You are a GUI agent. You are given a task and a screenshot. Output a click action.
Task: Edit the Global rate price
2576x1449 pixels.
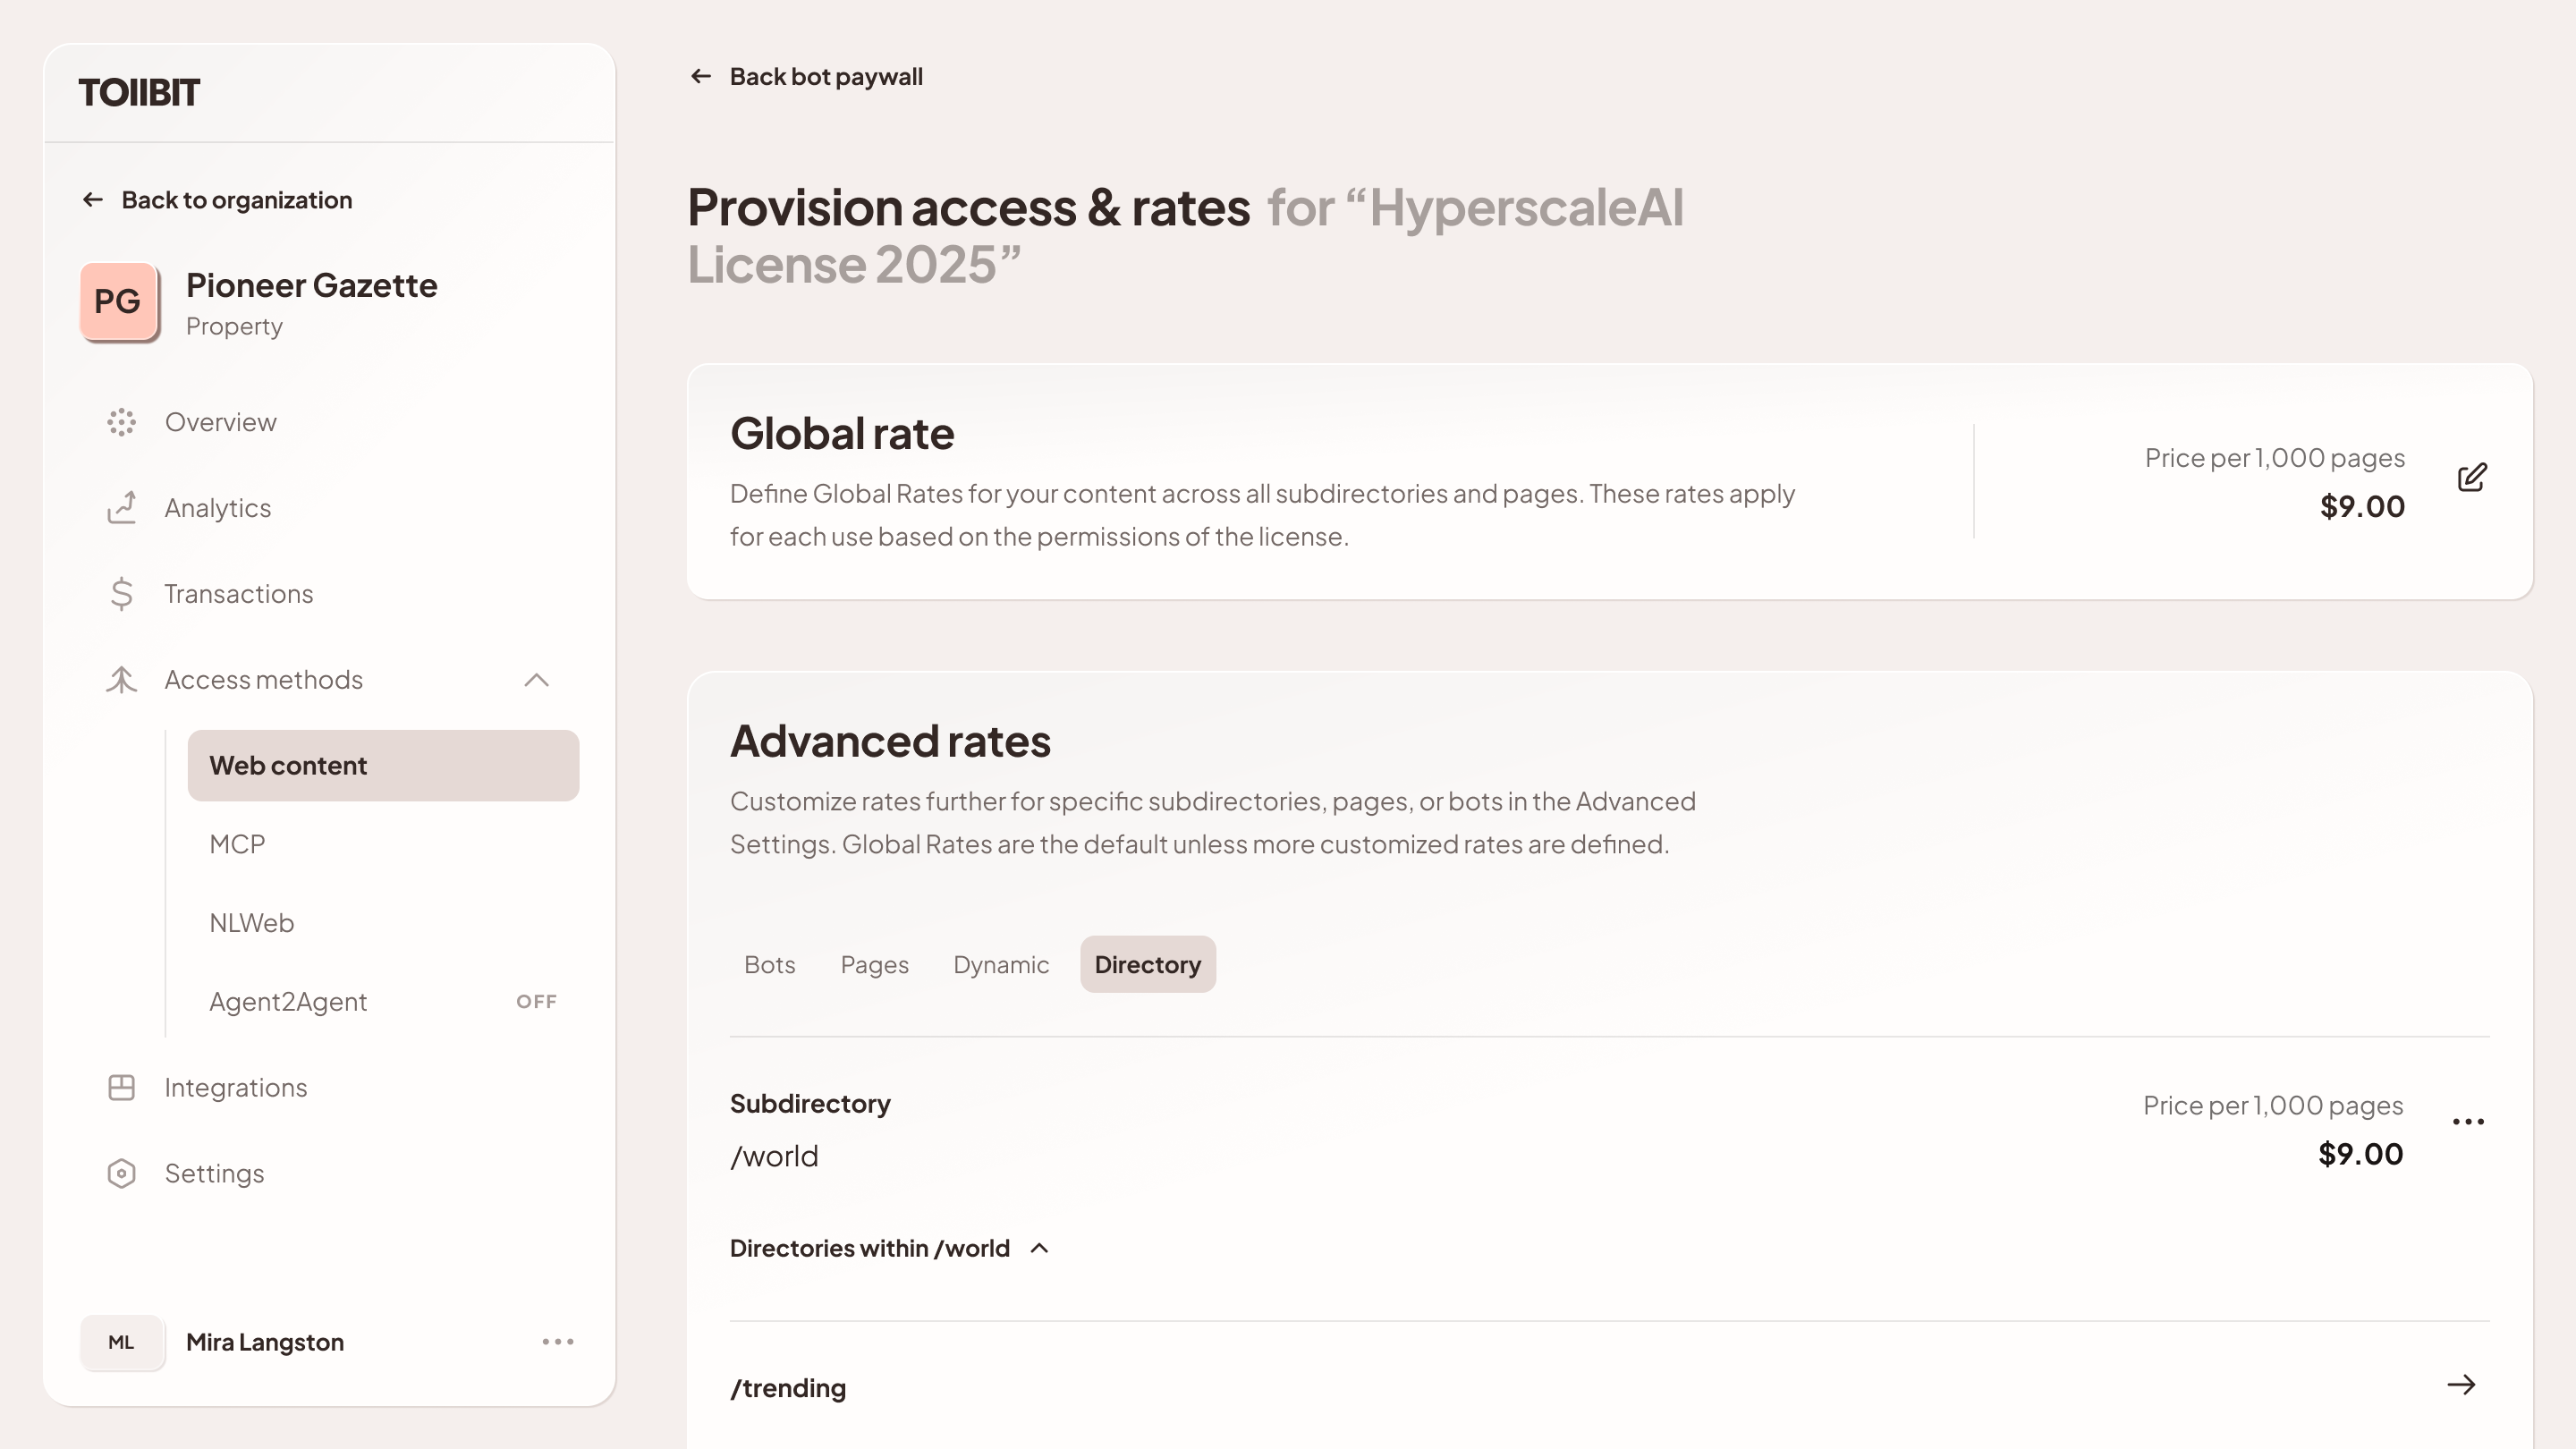tap(2472, 478)
